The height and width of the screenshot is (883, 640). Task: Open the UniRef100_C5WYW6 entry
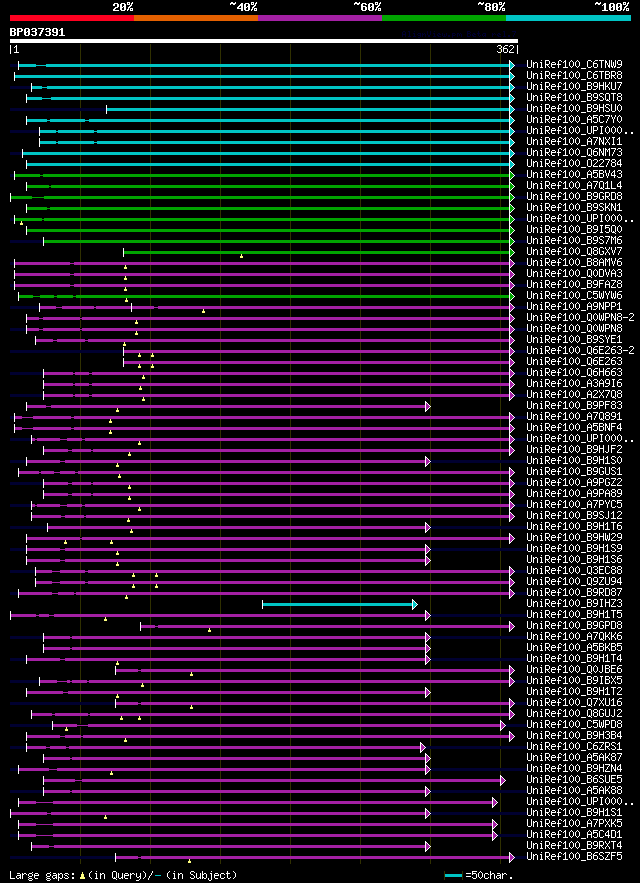point(574,295)
